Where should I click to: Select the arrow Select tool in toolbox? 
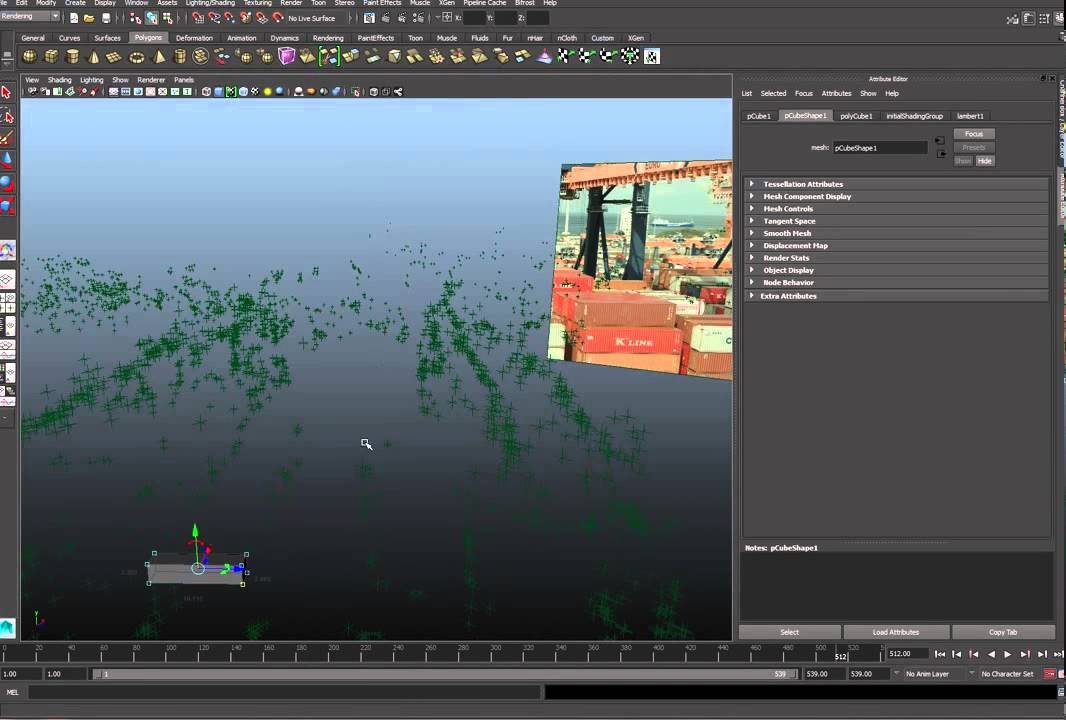pos(7,92)
